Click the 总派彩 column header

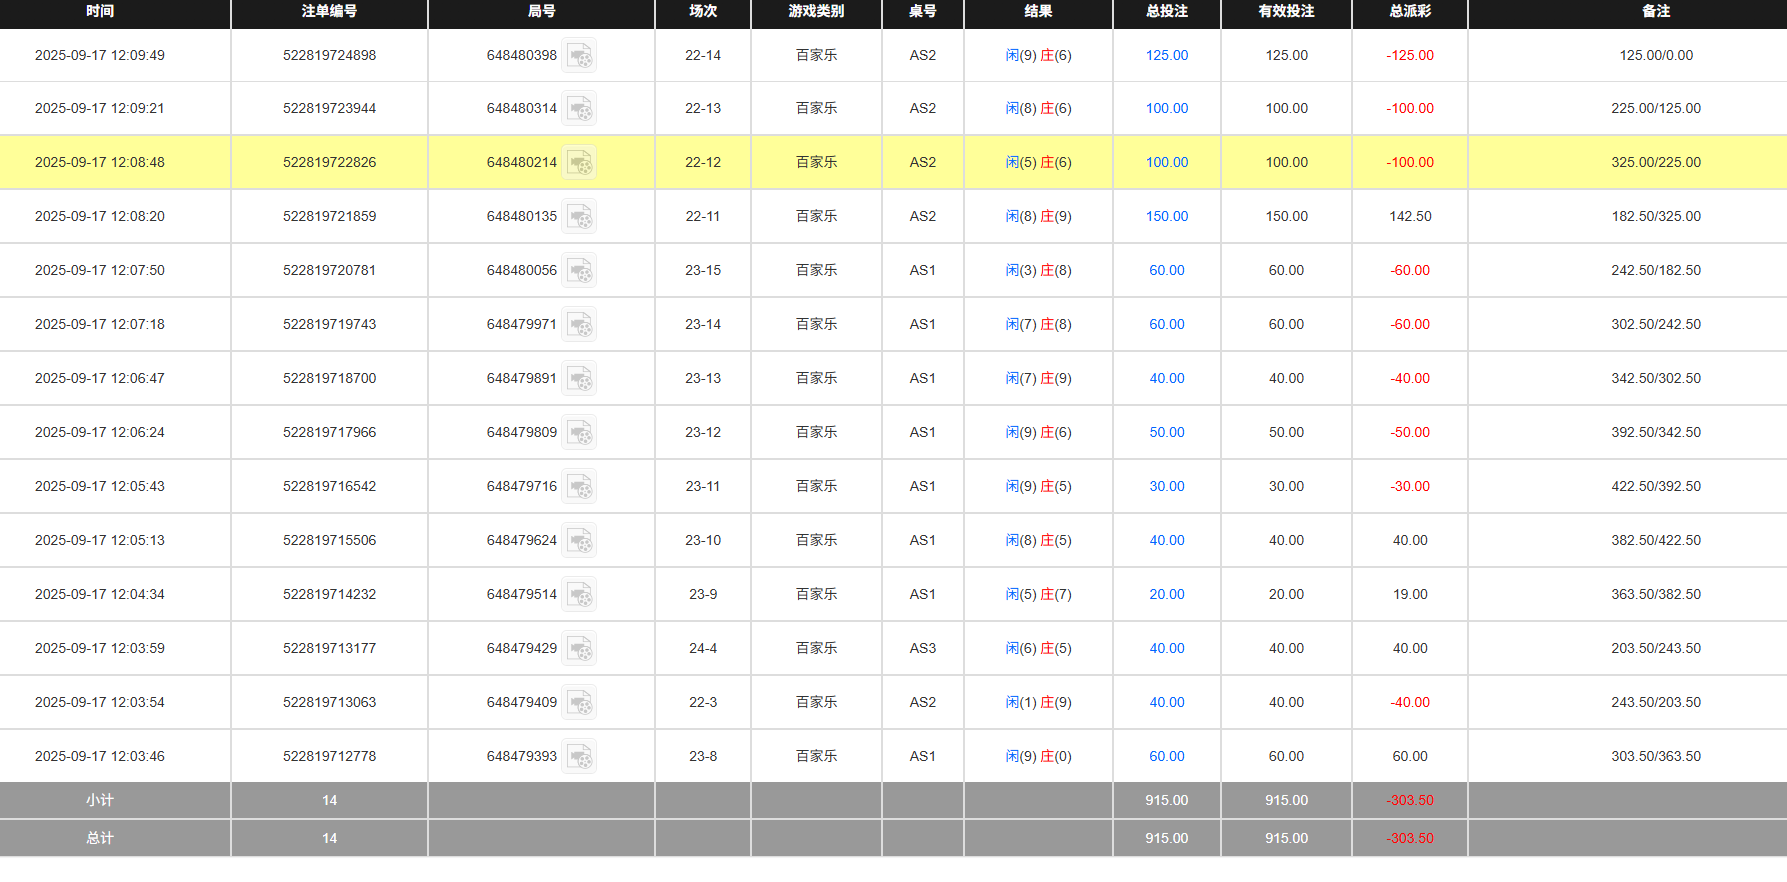(1409, 11)
